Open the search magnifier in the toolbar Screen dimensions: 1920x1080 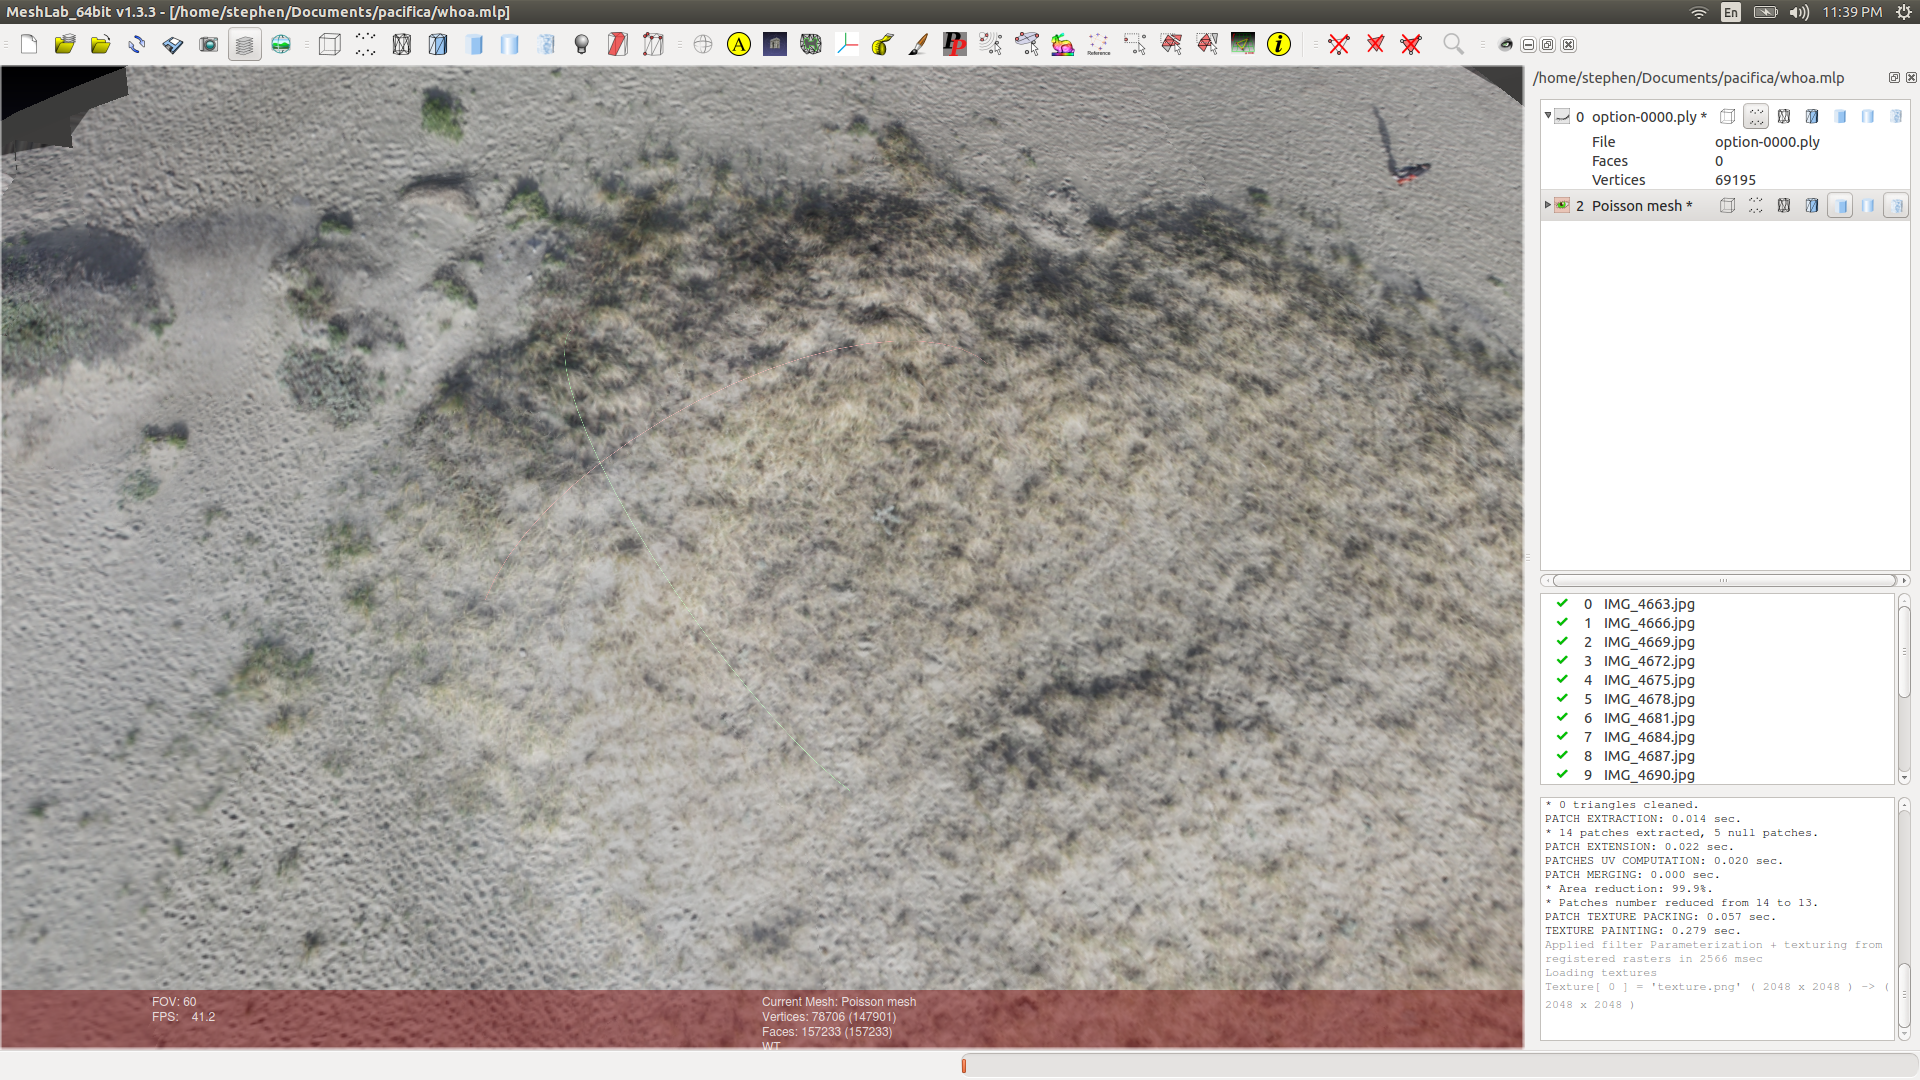(x=1453, y=45)
